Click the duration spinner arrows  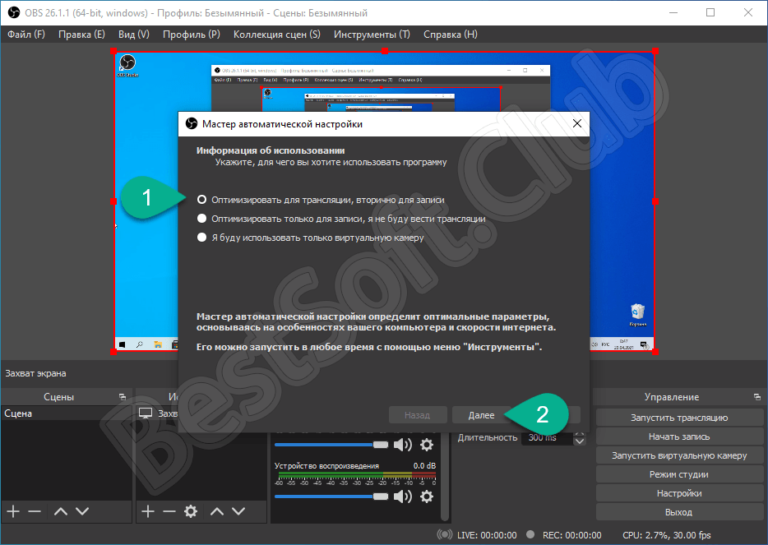pyautogui.click(x=579, y=437)
